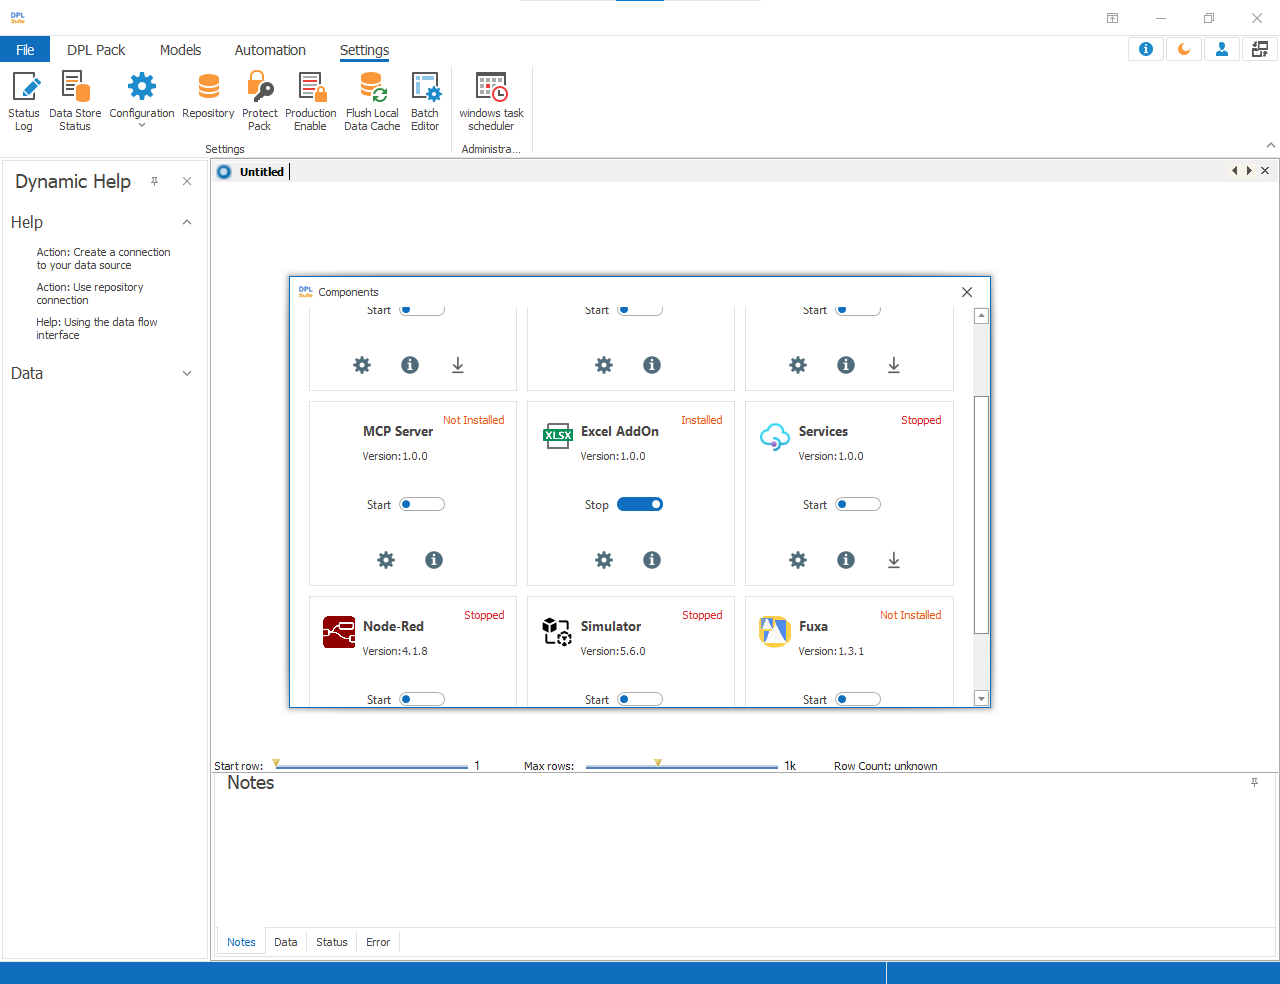Screen dimensions: 1280x984
Task: Open the Configuration dropdown arrow
Action: (x=142, y=126)
